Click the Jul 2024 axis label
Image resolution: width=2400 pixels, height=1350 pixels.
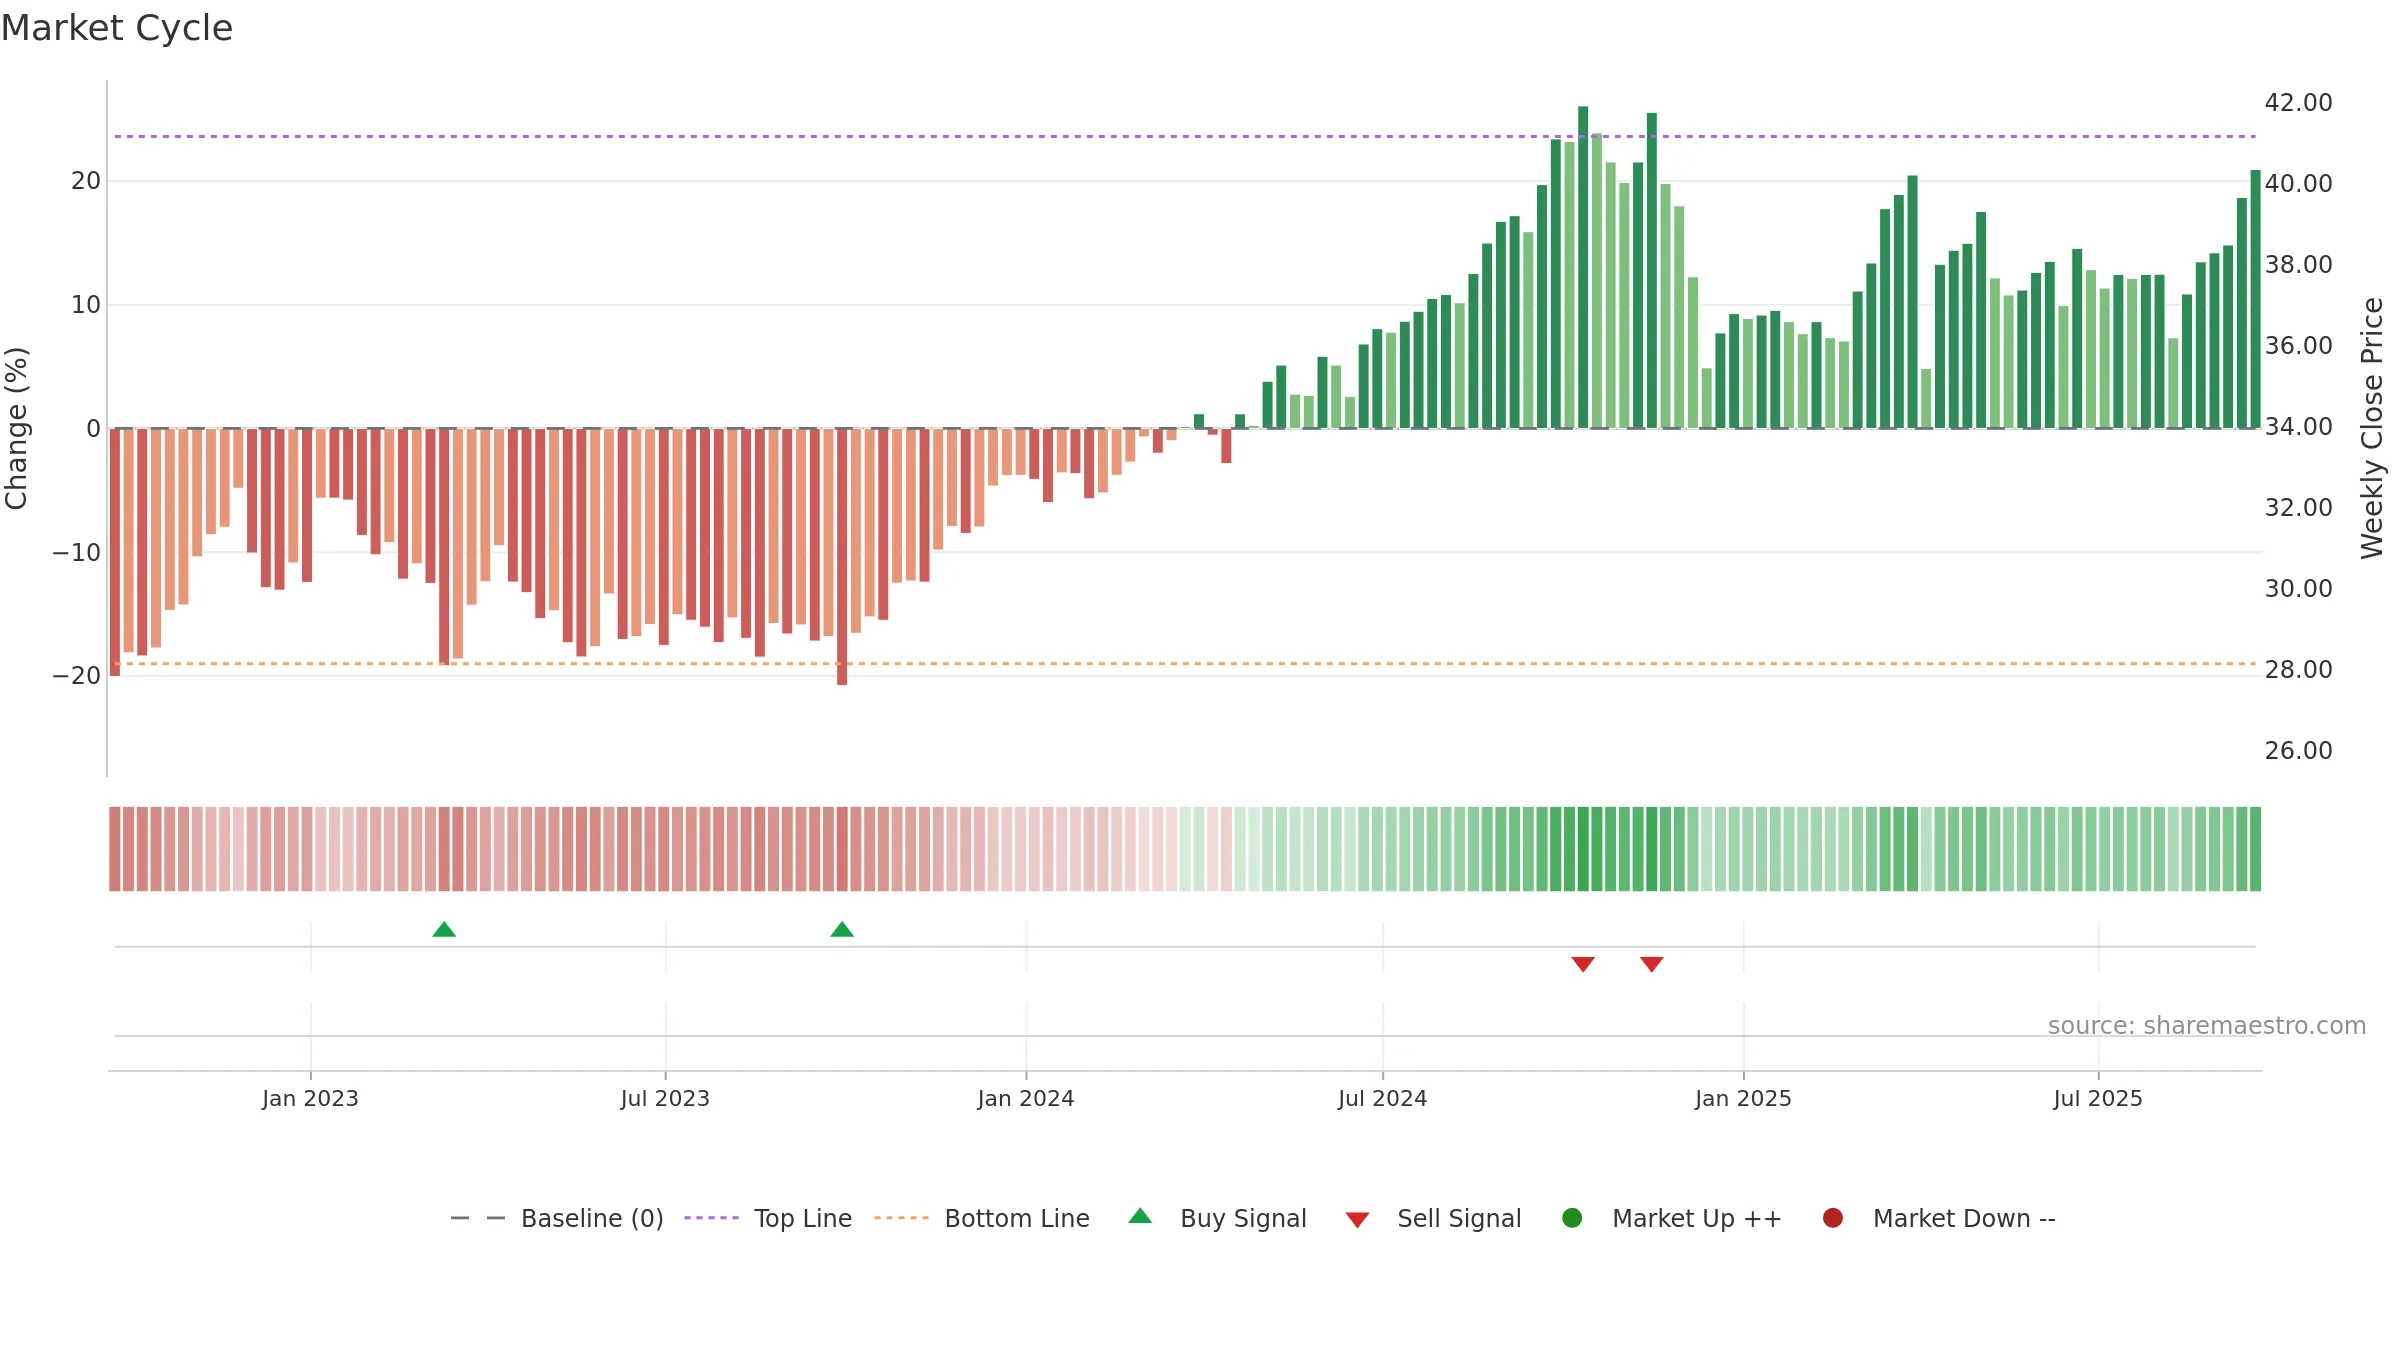[1383, 1098]
